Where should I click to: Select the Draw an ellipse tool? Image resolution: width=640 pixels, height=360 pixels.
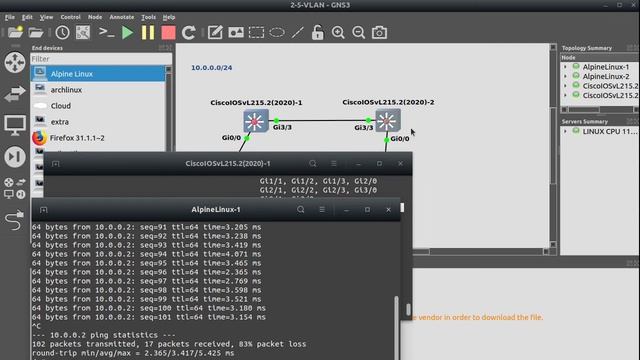[277, 32]
